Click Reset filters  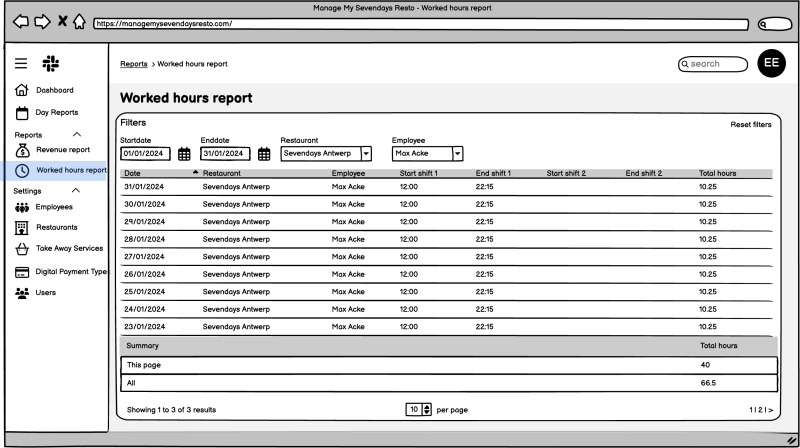(x=750, y=125)
